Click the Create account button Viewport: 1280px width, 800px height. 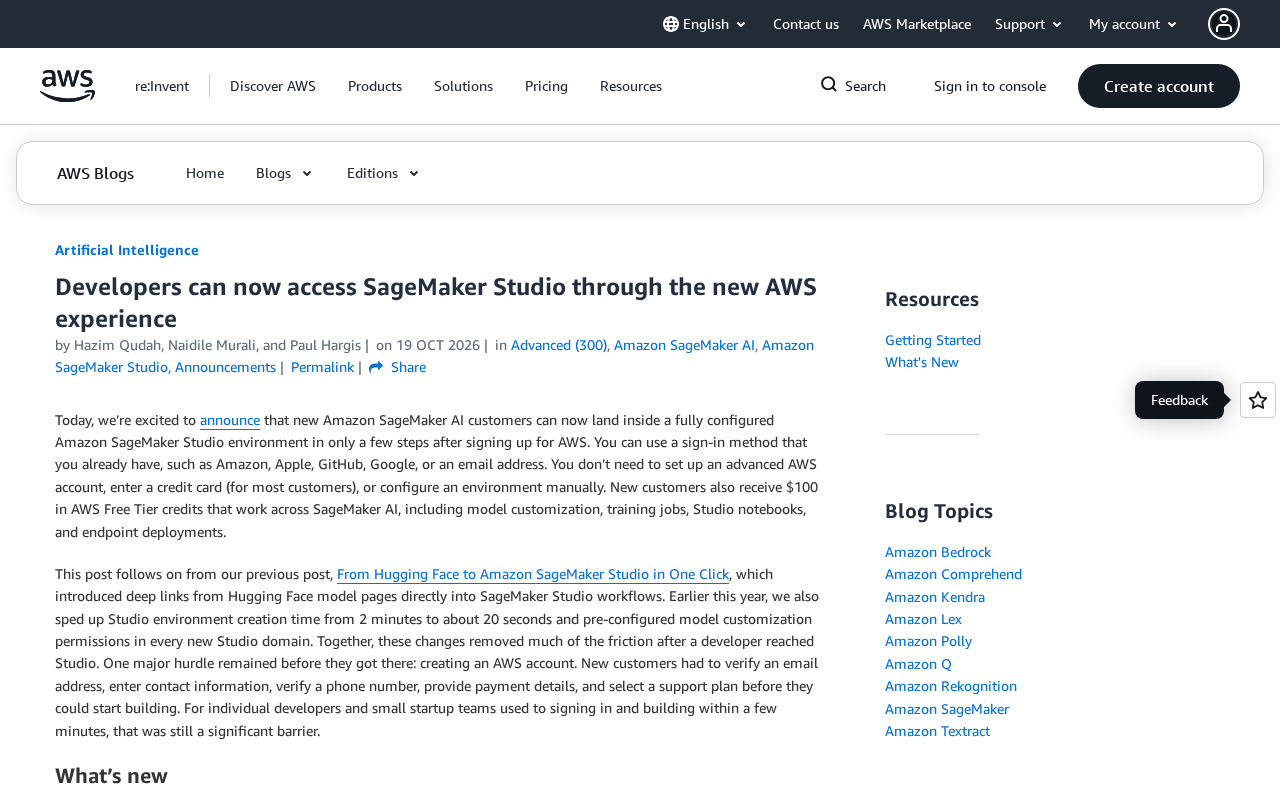coord(1159,86)
